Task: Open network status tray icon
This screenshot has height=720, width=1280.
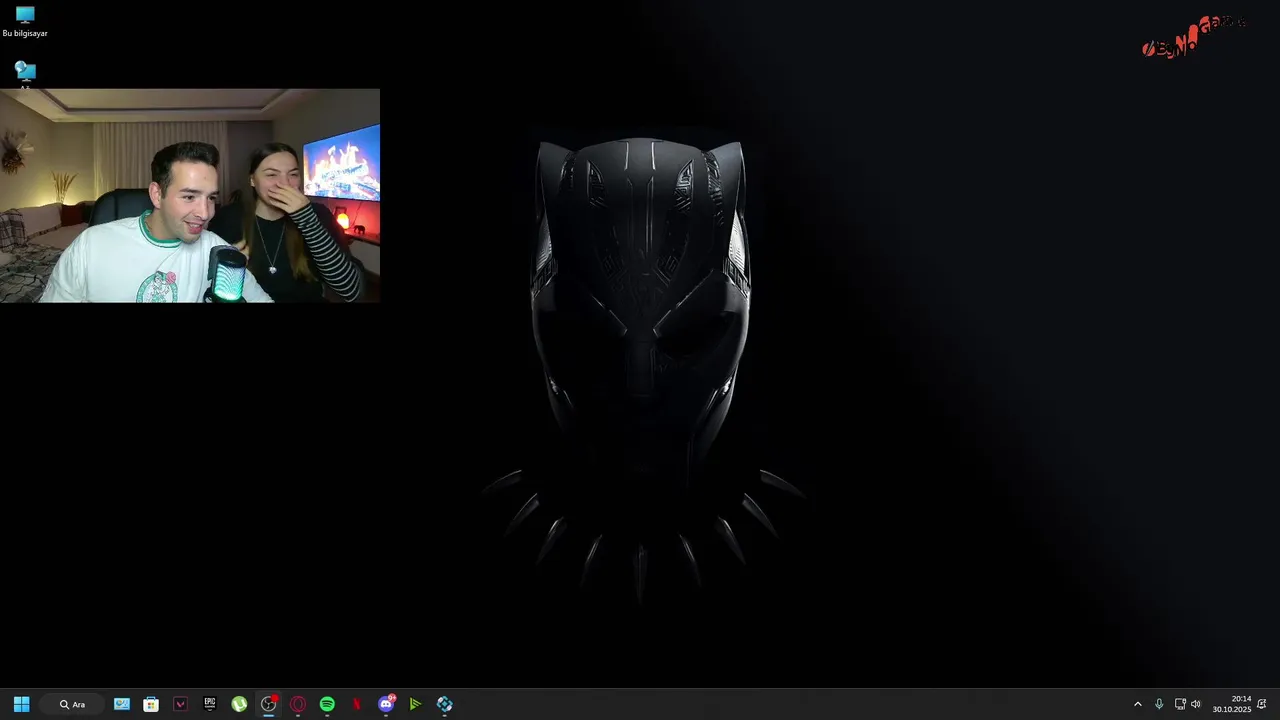Action: [x=1180, y=704]
